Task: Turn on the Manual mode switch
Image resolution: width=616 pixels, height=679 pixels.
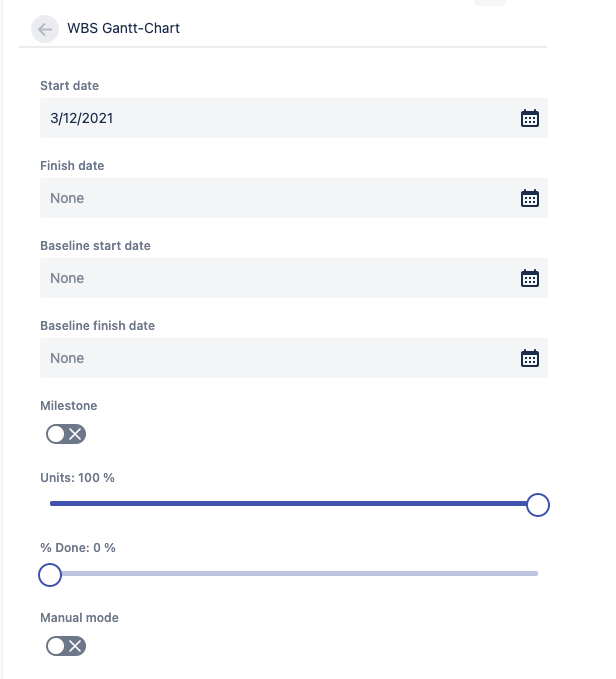Action: (66, 646)
